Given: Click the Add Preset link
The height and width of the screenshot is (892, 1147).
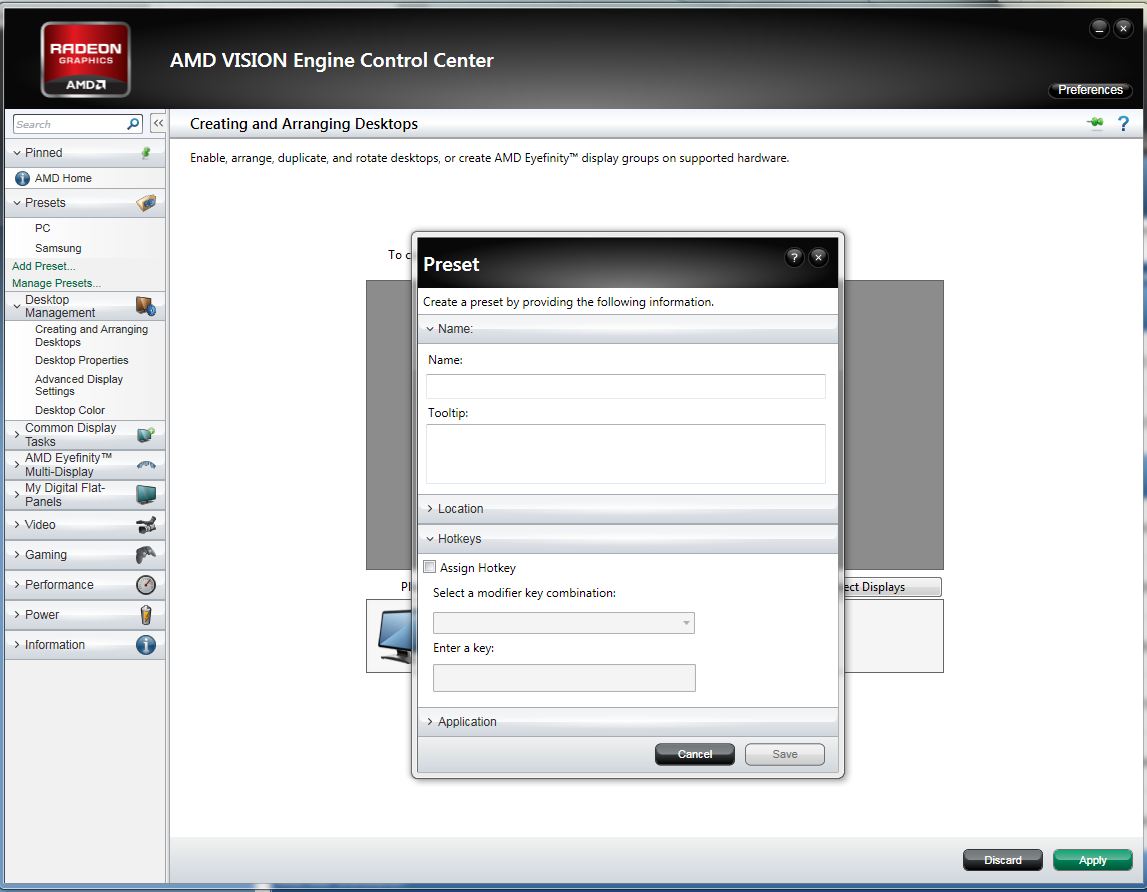Looking at the screenshot, I should tap(43, 266).
